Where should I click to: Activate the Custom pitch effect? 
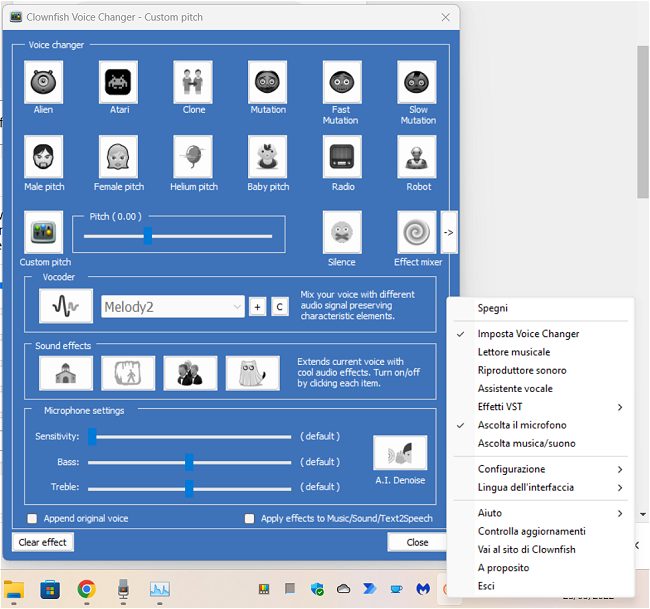(x=44, y=232)
